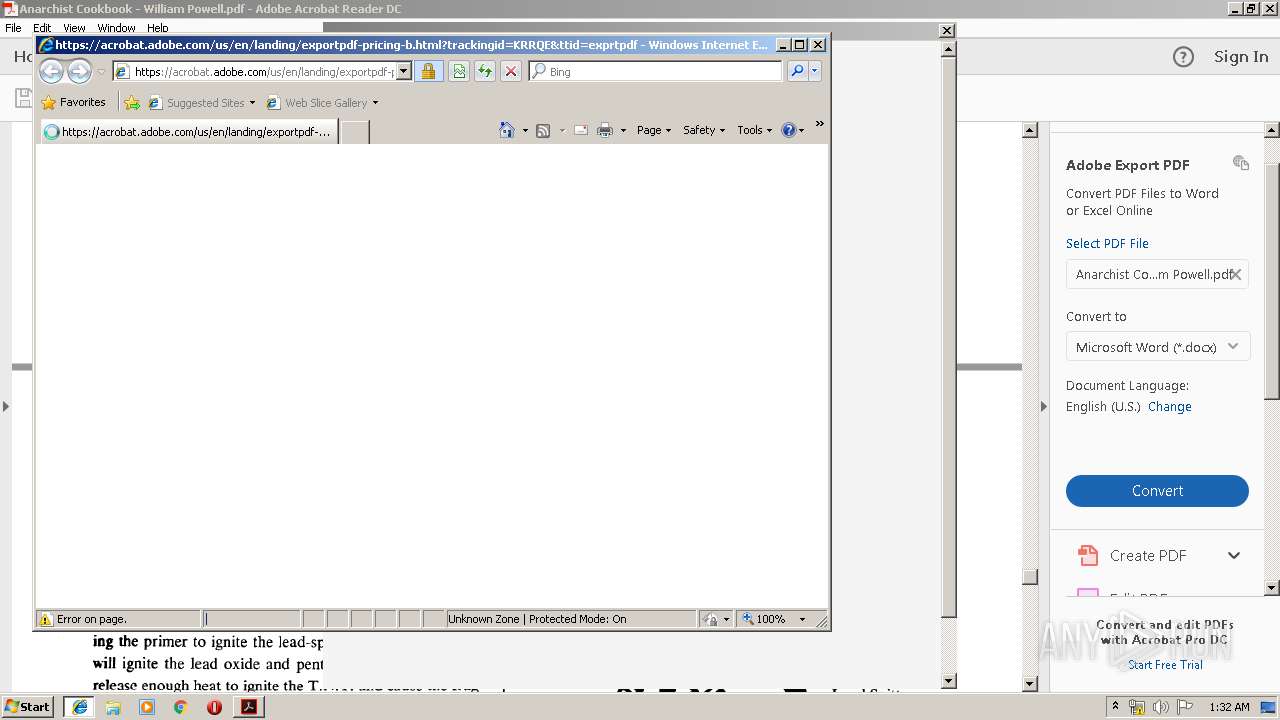Open Internet Explorer from the taskbar
The width and height of the screenshot is (1280, 720).
[80, 707]
